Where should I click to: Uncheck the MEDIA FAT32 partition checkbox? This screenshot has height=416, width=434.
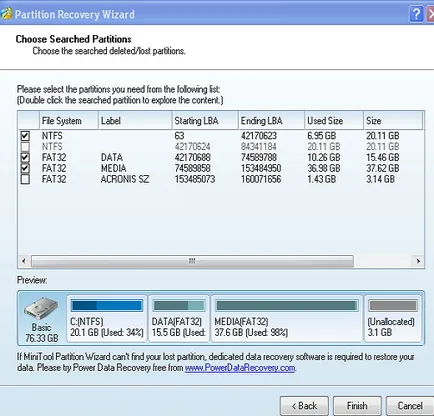click(25, 168)
